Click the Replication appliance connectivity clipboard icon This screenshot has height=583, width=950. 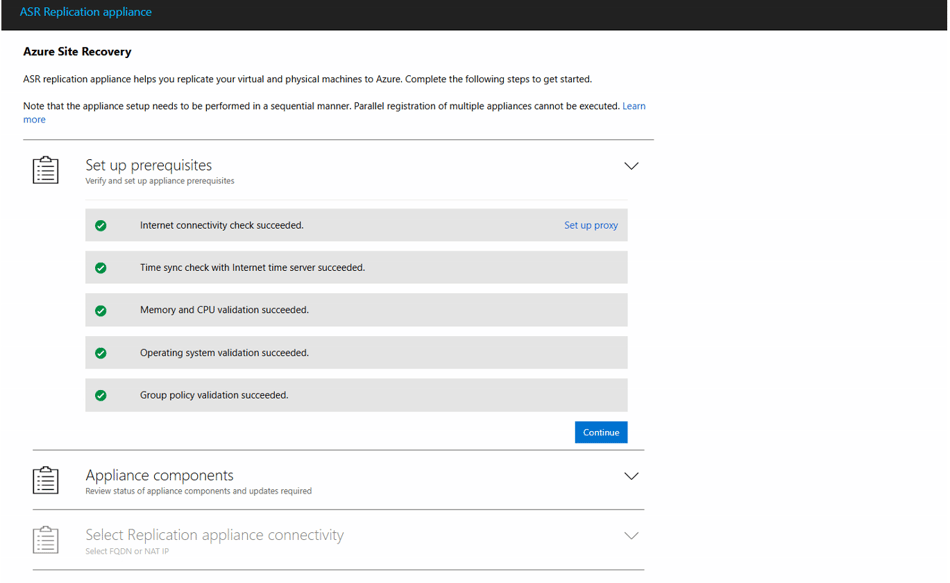pos(45,539)
